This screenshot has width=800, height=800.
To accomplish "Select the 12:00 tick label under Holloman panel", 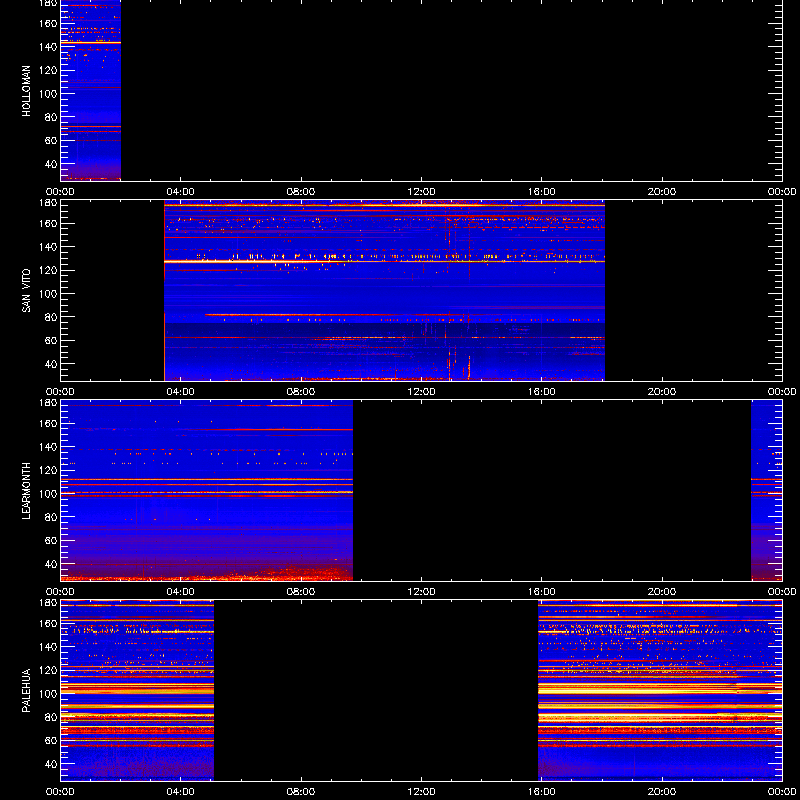I will (421, 192).
